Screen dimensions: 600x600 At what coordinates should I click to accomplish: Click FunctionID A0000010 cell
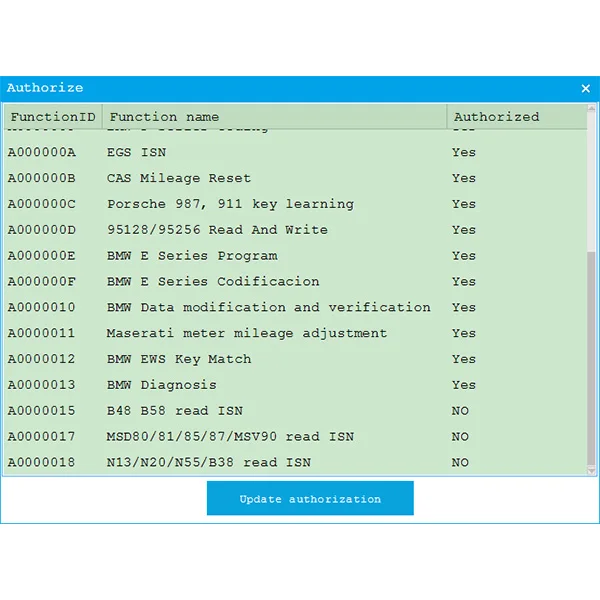tap(42, 307)
